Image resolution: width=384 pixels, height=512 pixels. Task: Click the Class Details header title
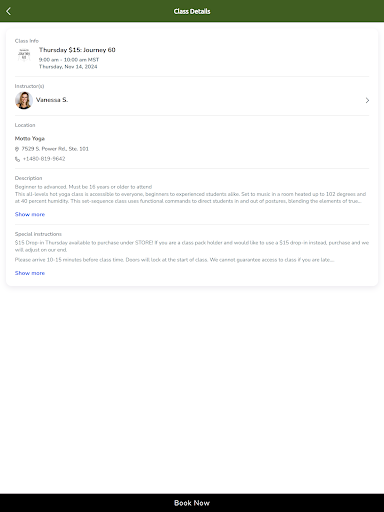[x=192, y=11]
